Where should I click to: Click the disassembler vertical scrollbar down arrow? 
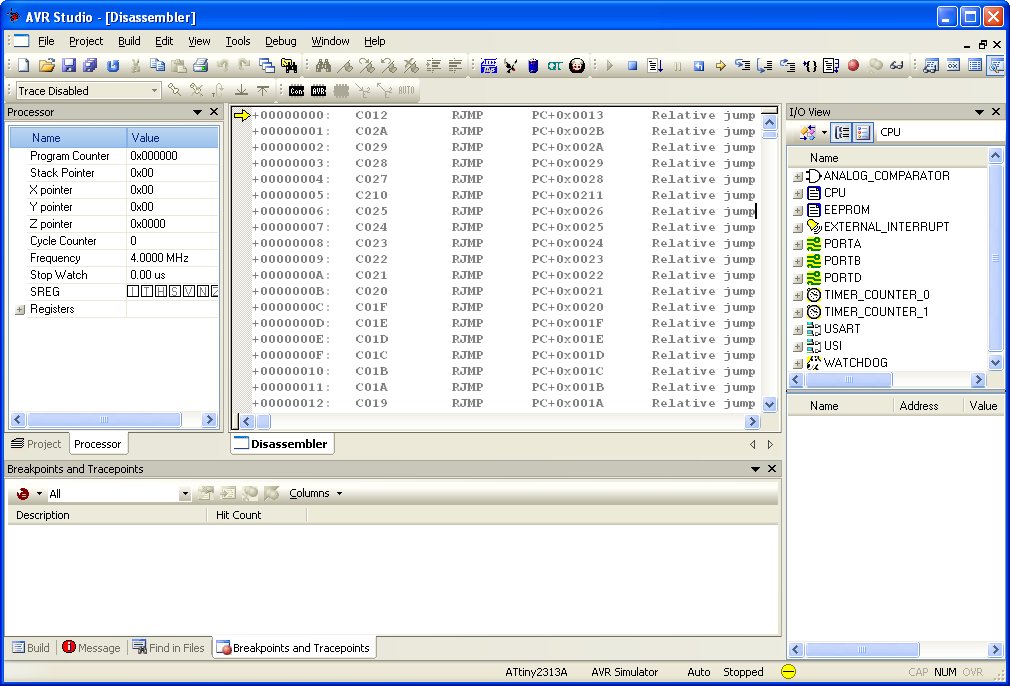pos(769,405)
